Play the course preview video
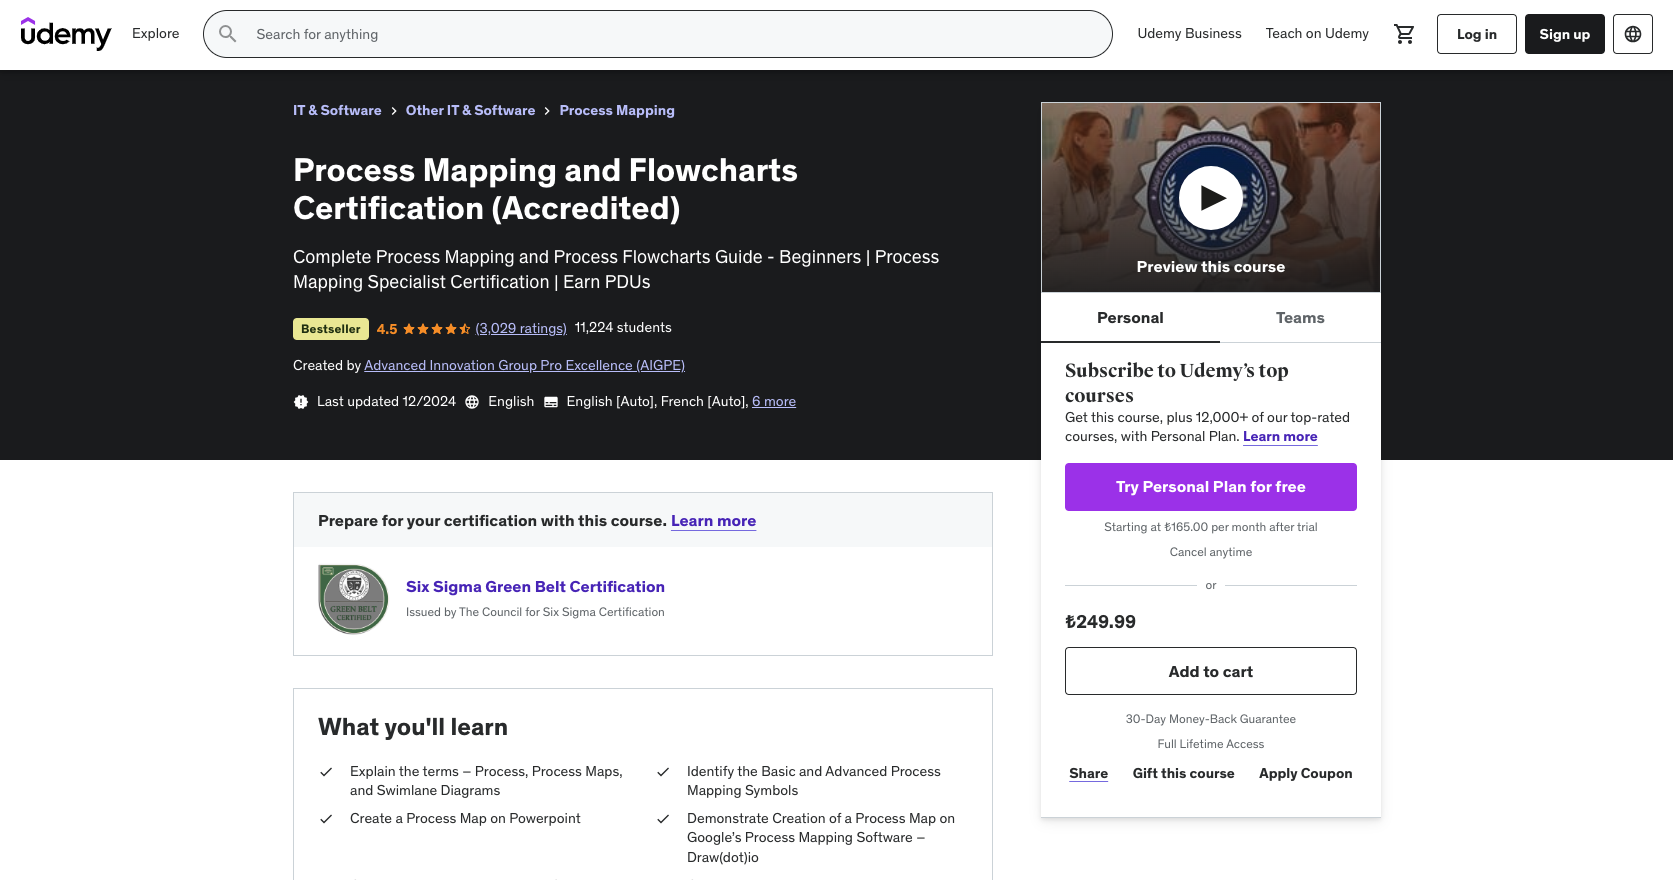Image resolution: width=1673 pixels, height=880 pixels. (1210, 198)
